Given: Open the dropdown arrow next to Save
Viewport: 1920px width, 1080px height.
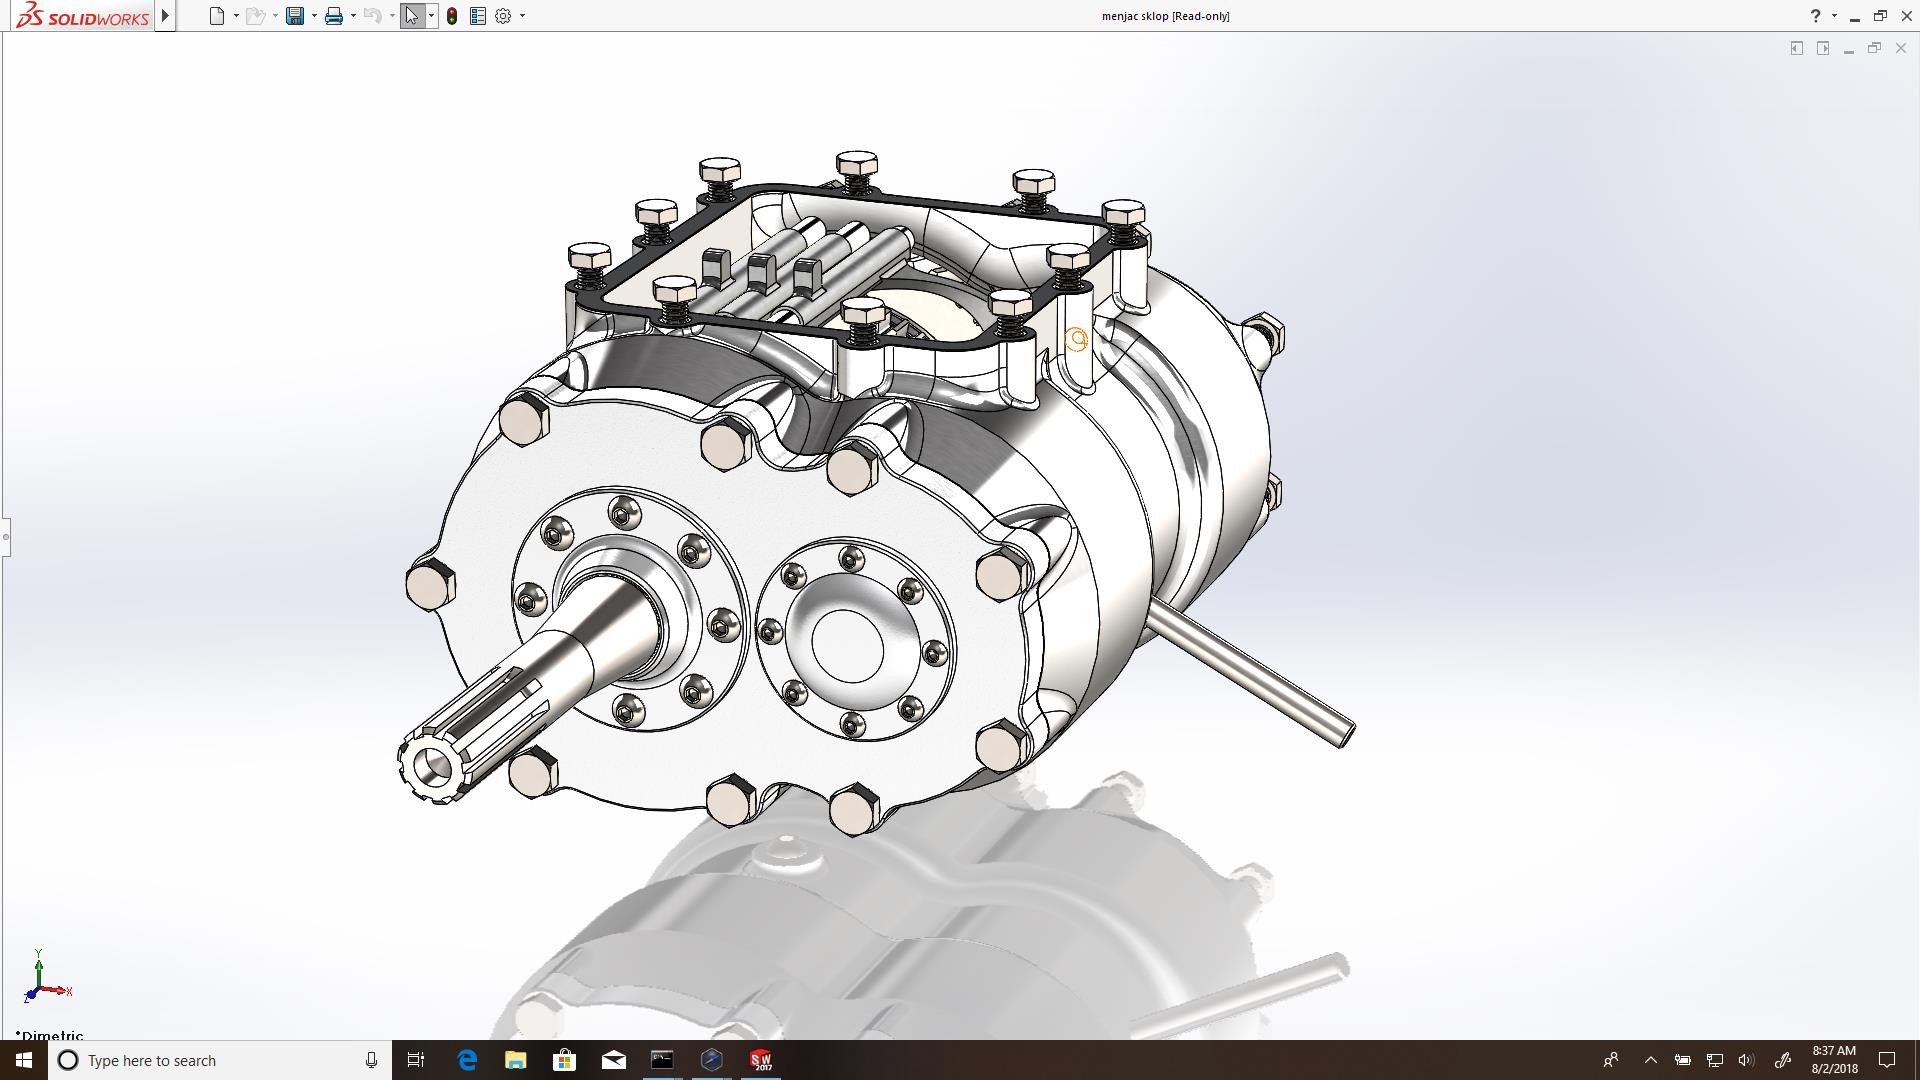Looking at the screenshot, I should click(x=314, y=16).
